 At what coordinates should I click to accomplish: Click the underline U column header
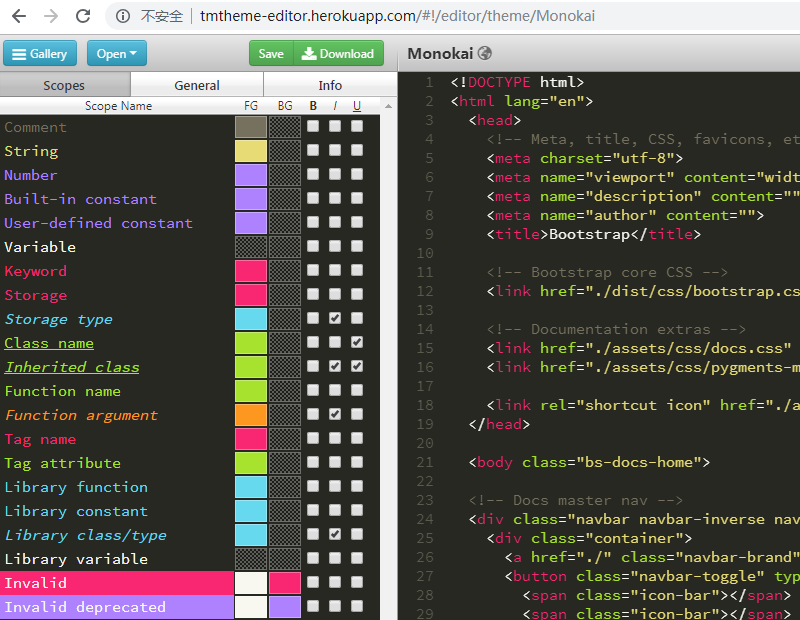[357, 106]
